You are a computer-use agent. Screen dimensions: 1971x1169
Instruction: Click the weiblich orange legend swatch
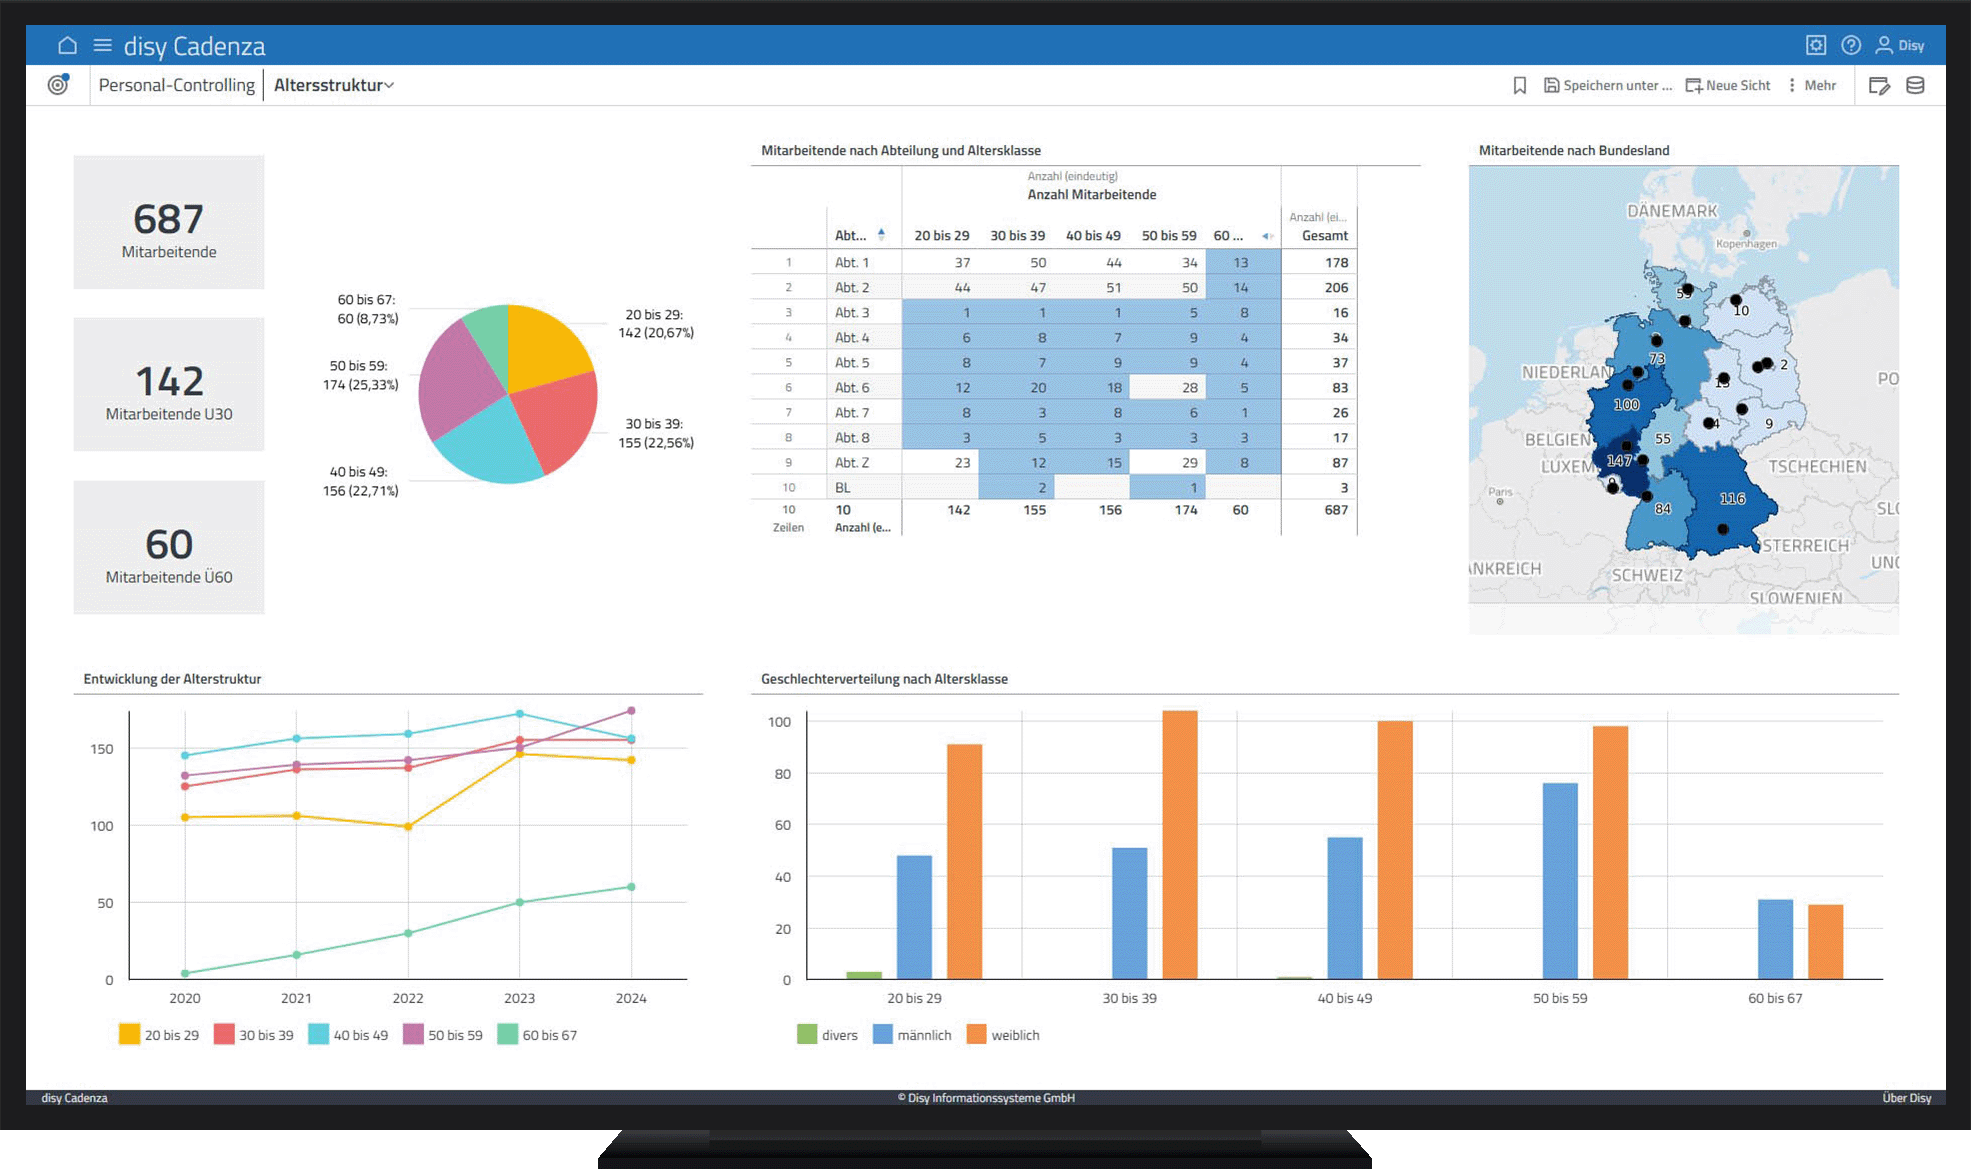pyautogui.click(x=977, y=1035)
